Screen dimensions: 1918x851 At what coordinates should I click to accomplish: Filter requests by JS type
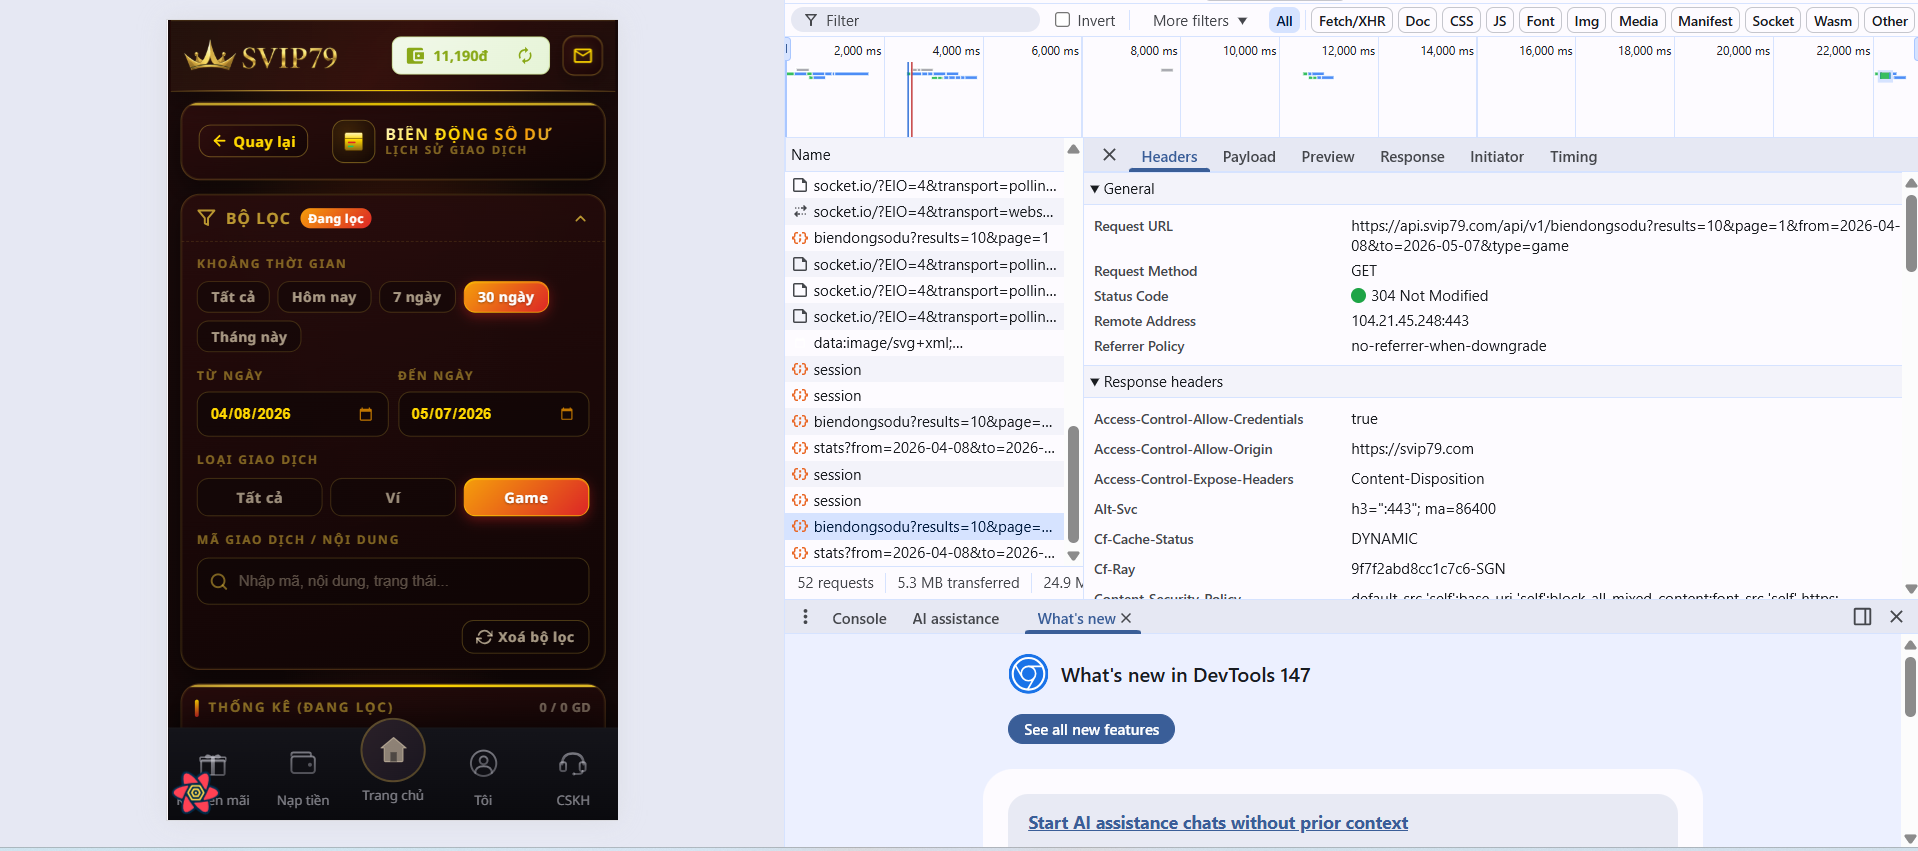point(1499,20)
